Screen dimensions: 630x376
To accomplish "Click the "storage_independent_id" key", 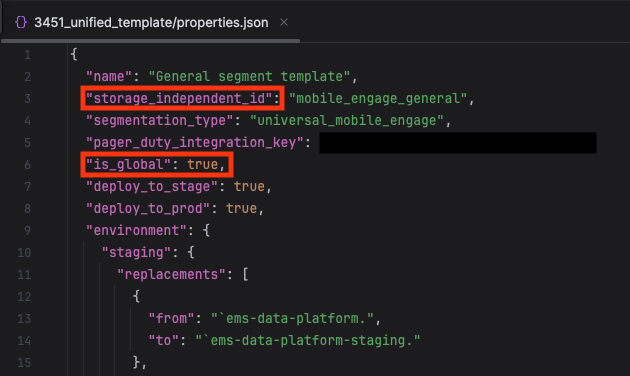I will click(179, 98).
